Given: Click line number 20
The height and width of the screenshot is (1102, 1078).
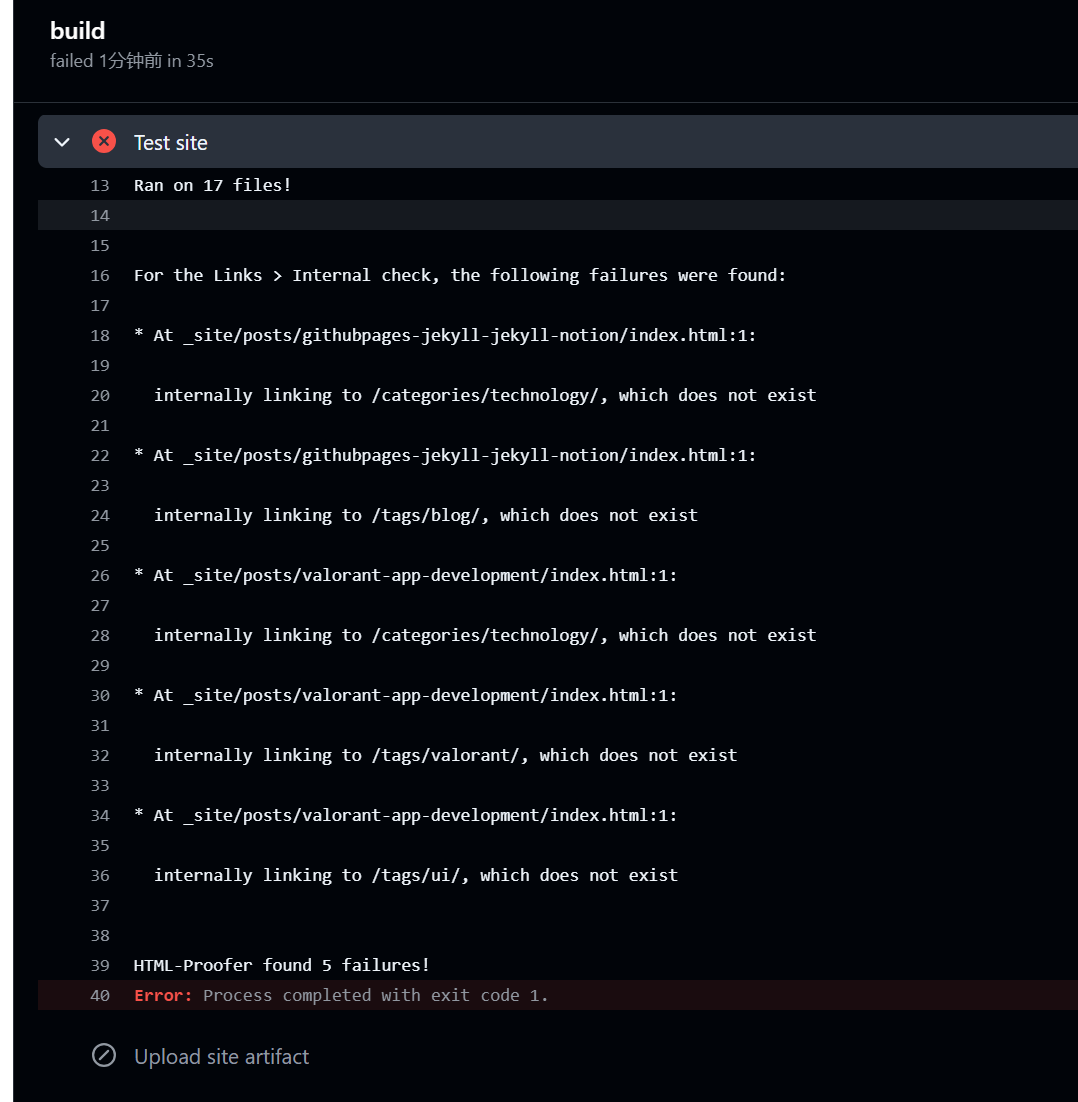Looking at the screenshot, I should pyautogui.click(x=100, y=396).
